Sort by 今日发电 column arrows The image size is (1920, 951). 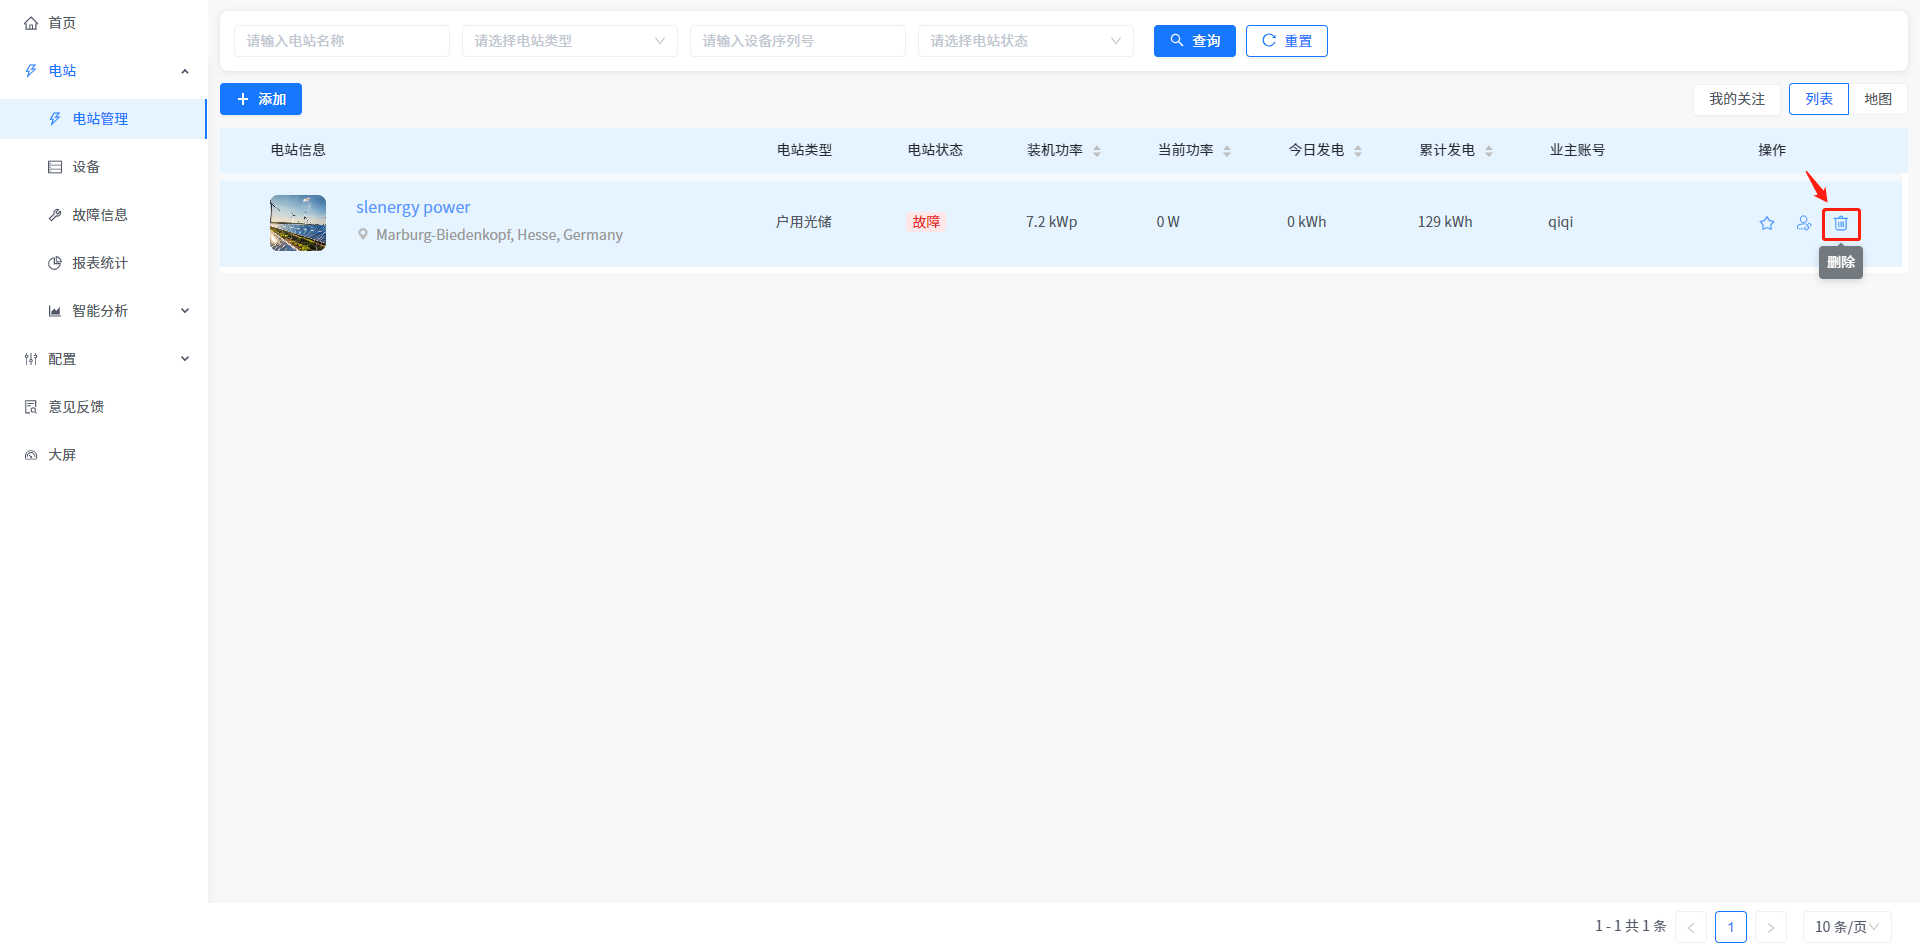[x=1358, y=151]
